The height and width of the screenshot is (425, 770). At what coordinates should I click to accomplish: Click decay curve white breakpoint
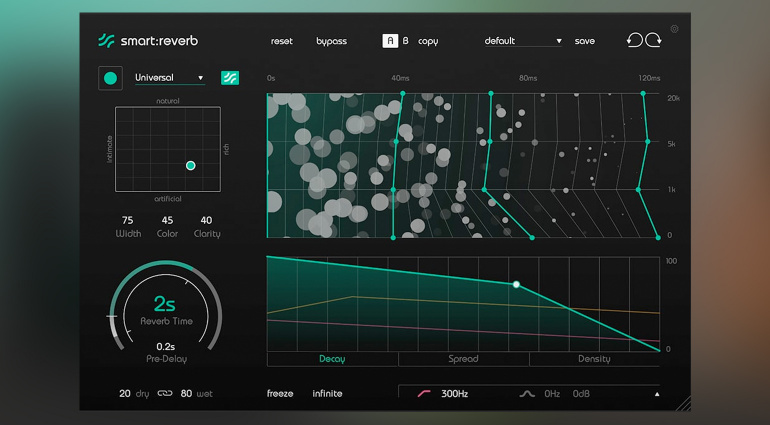pyautogui.click(x=516, y=284)
